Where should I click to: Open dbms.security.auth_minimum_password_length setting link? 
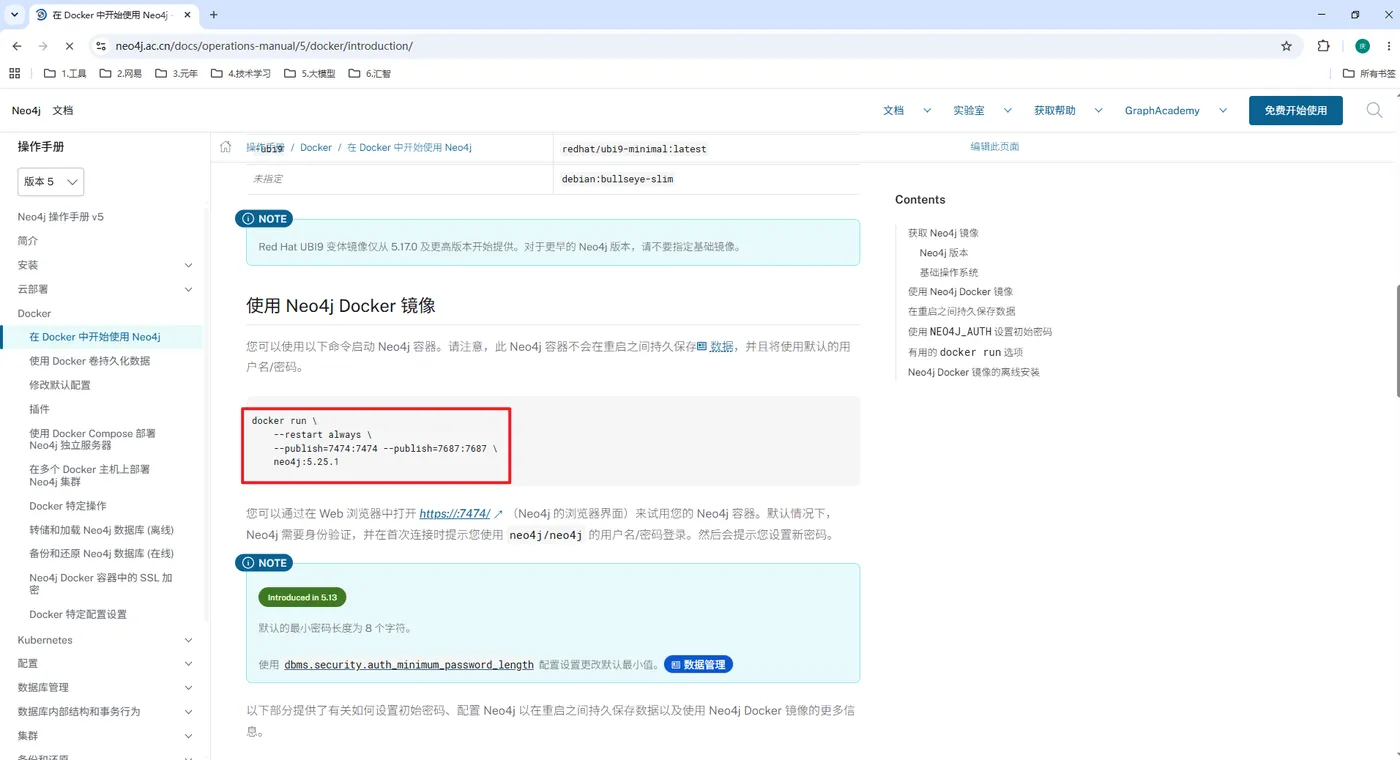pyautogui.click(x=409, y=664)
